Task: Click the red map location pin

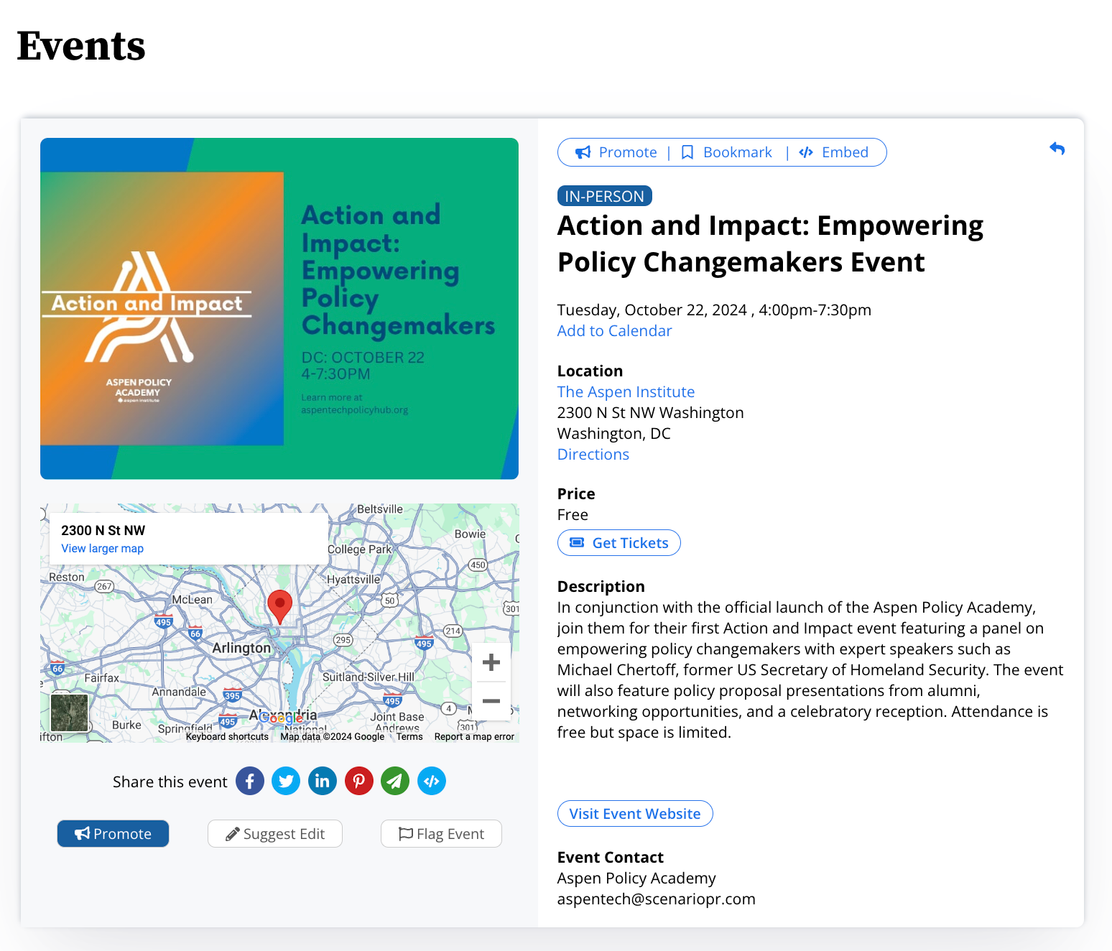Action: 279,607
